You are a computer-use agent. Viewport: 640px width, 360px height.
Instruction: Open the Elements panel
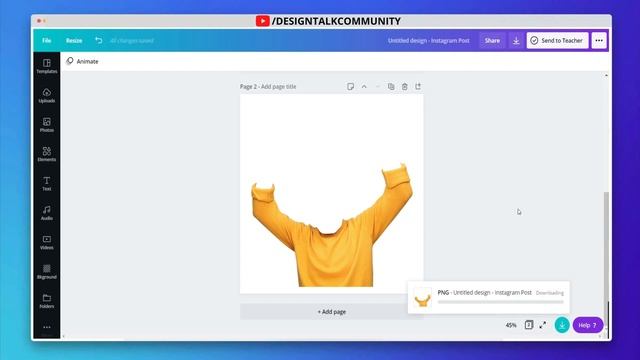47,154
